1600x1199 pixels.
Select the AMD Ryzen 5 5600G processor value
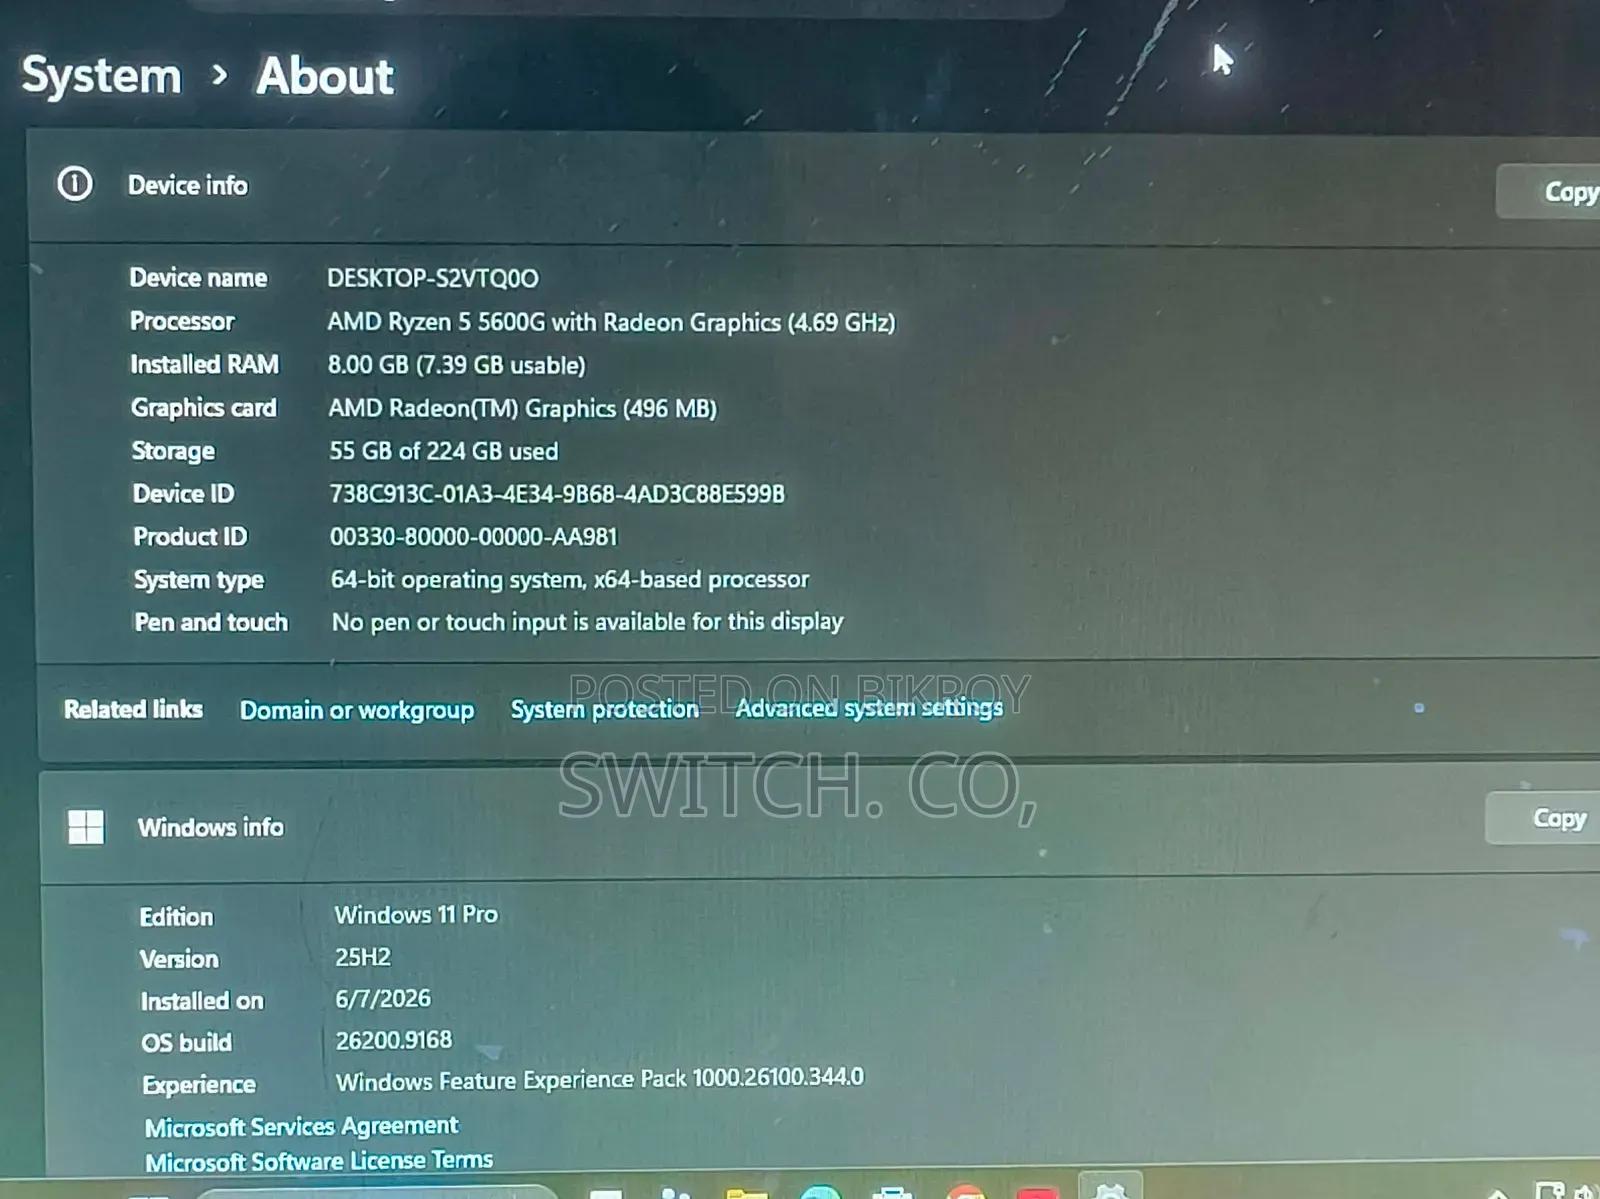click(611, 322)
